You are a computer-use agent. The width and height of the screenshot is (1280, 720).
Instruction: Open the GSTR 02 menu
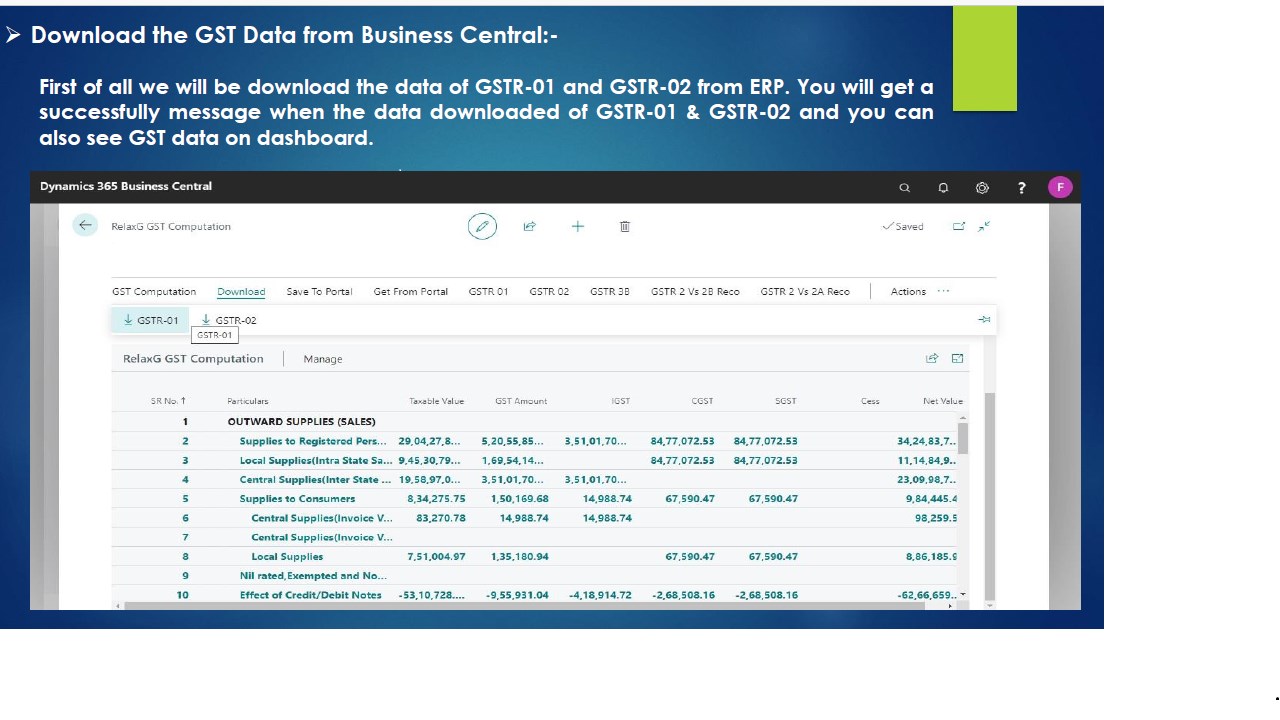point(549,292)
